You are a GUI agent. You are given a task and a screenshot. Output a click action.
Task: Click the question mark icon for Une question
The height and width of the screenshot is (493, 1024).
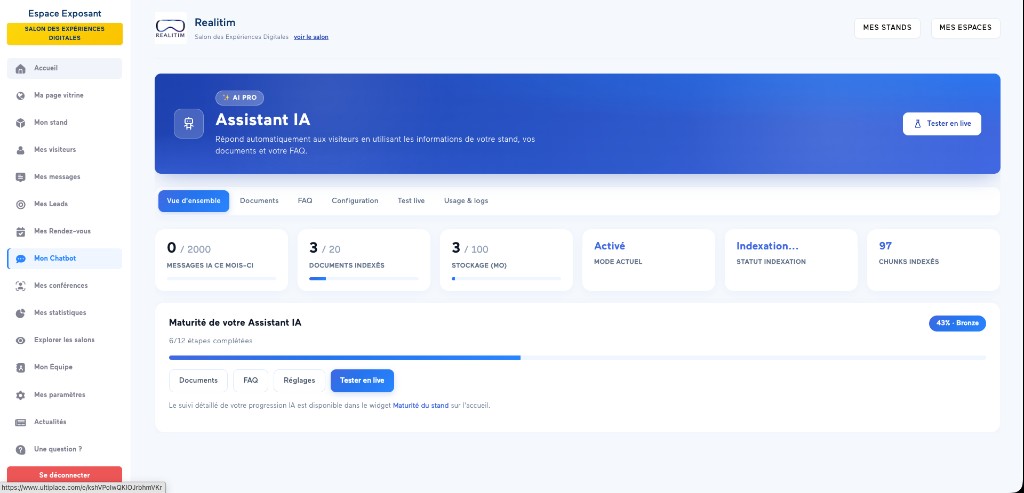tap(20, 450)
